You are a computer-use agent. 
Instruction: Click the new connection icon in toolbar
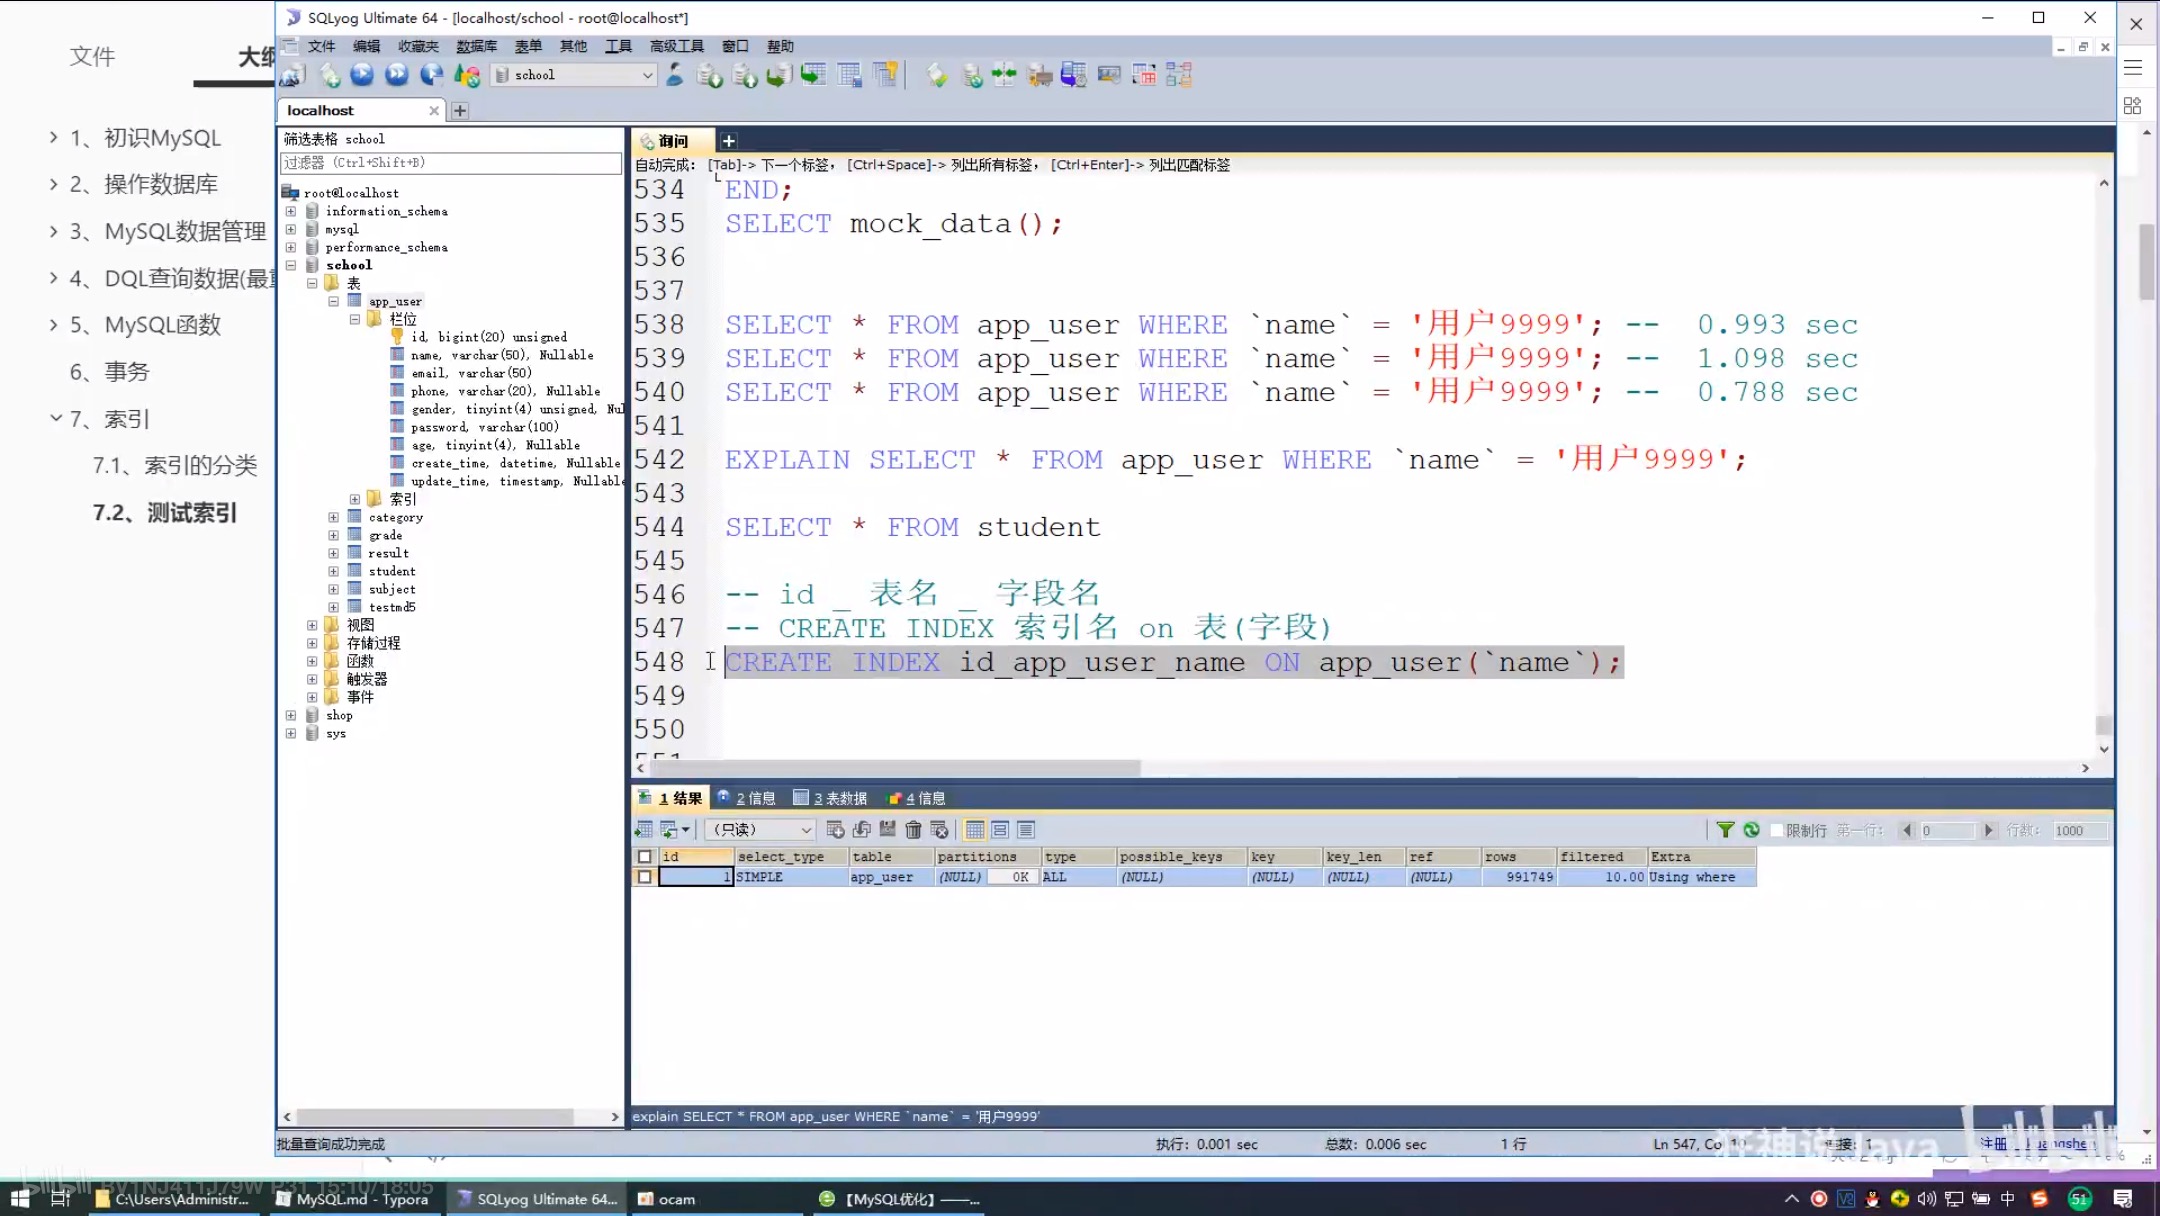pos(293,75)
